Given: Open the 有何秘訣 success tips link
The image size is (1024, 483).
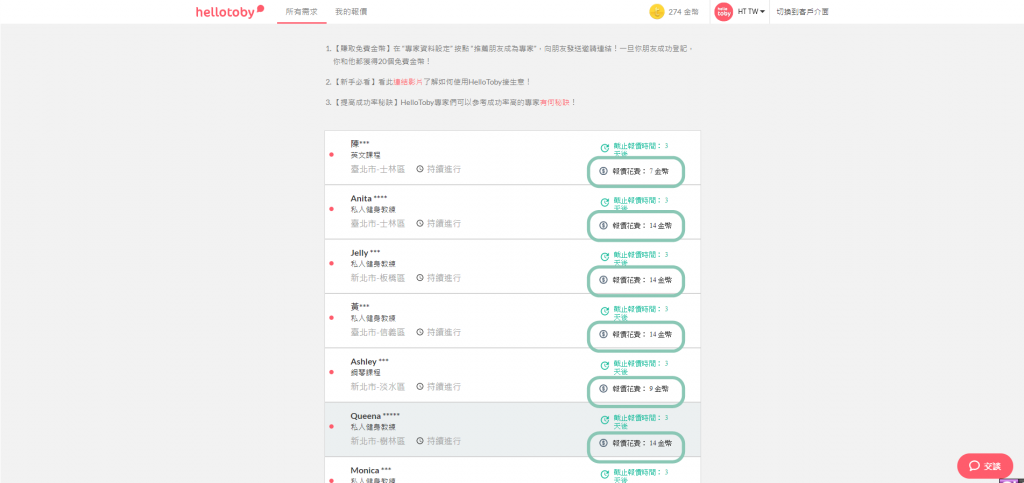Looking at the screenshot, I should (554, 102).
